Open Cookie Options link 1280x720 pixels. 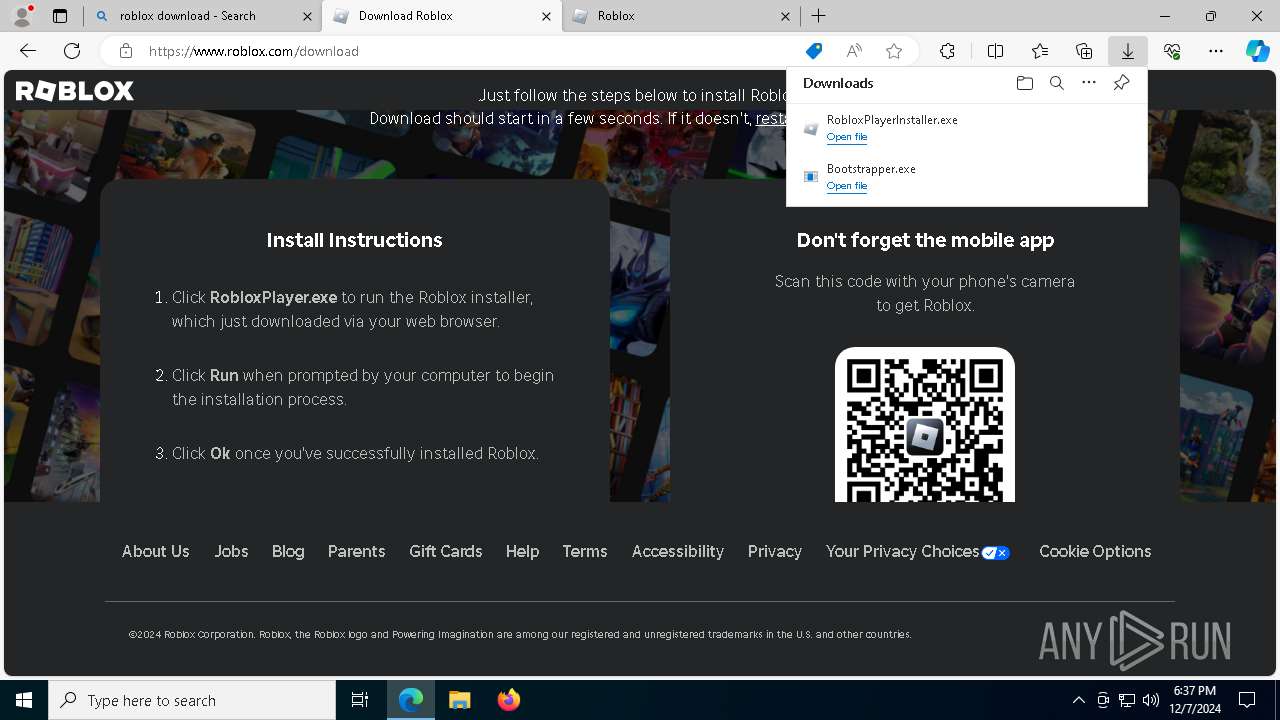click(1095, 551)
